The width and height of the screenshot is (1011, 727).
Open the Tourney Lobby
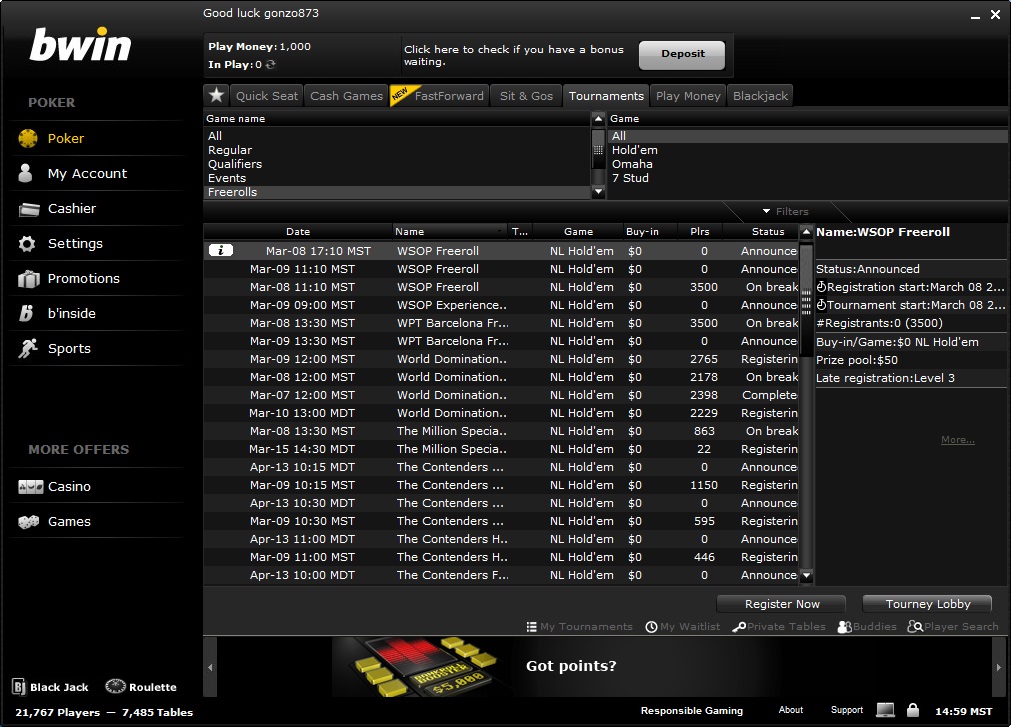[927, 604]
